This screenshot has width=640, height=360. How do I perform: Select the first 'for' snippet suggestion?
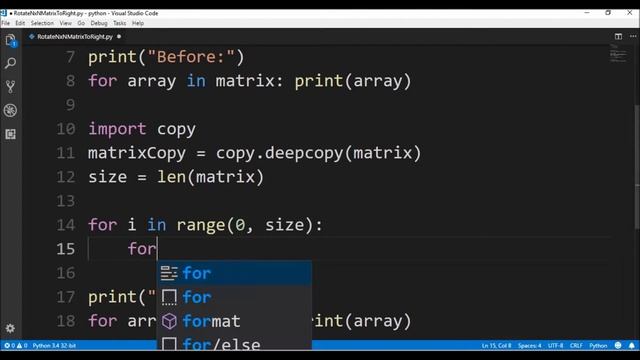pos(234,273)
